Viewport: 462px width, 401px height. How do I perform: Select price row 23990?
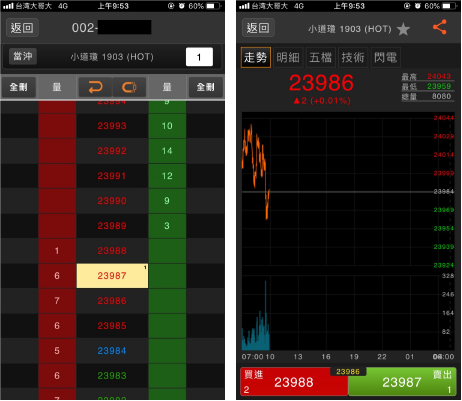(x=112, y=201)
